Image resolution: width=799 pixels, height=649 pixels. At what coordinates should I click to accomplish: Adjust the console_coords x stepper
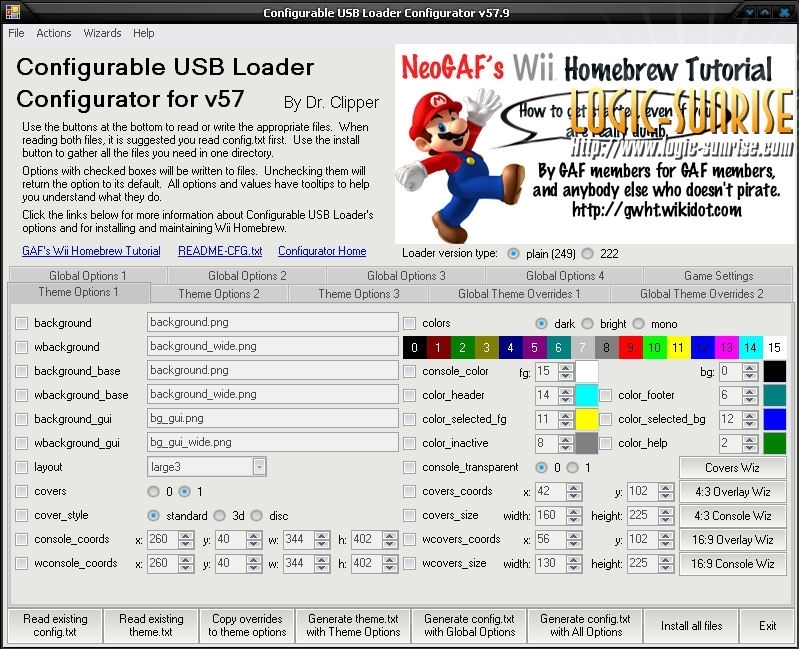pyautogui.click(x=186, y=539)
